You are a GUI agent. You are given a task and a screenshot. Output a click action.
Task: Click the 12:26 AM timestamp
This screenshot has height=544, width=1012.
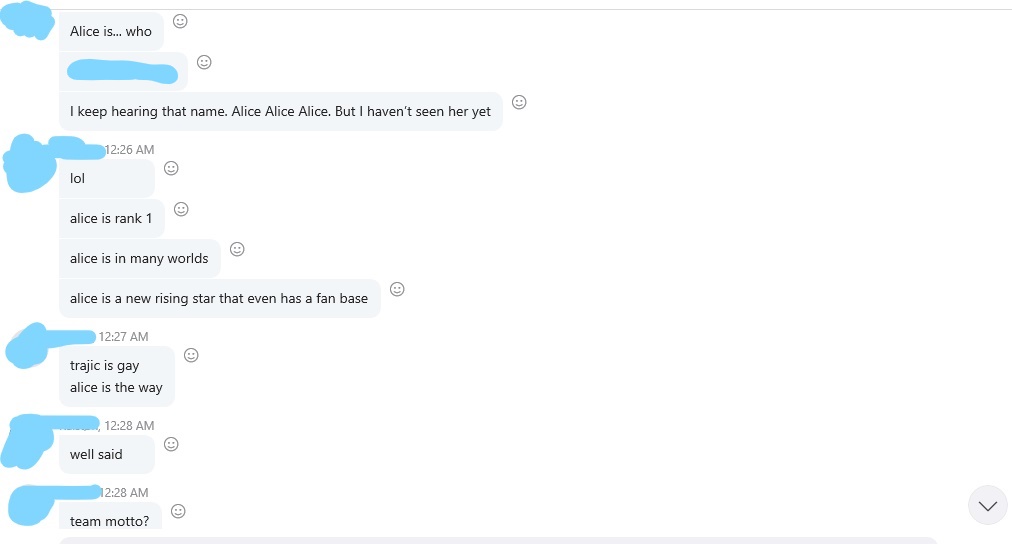[x=129, y=150]
